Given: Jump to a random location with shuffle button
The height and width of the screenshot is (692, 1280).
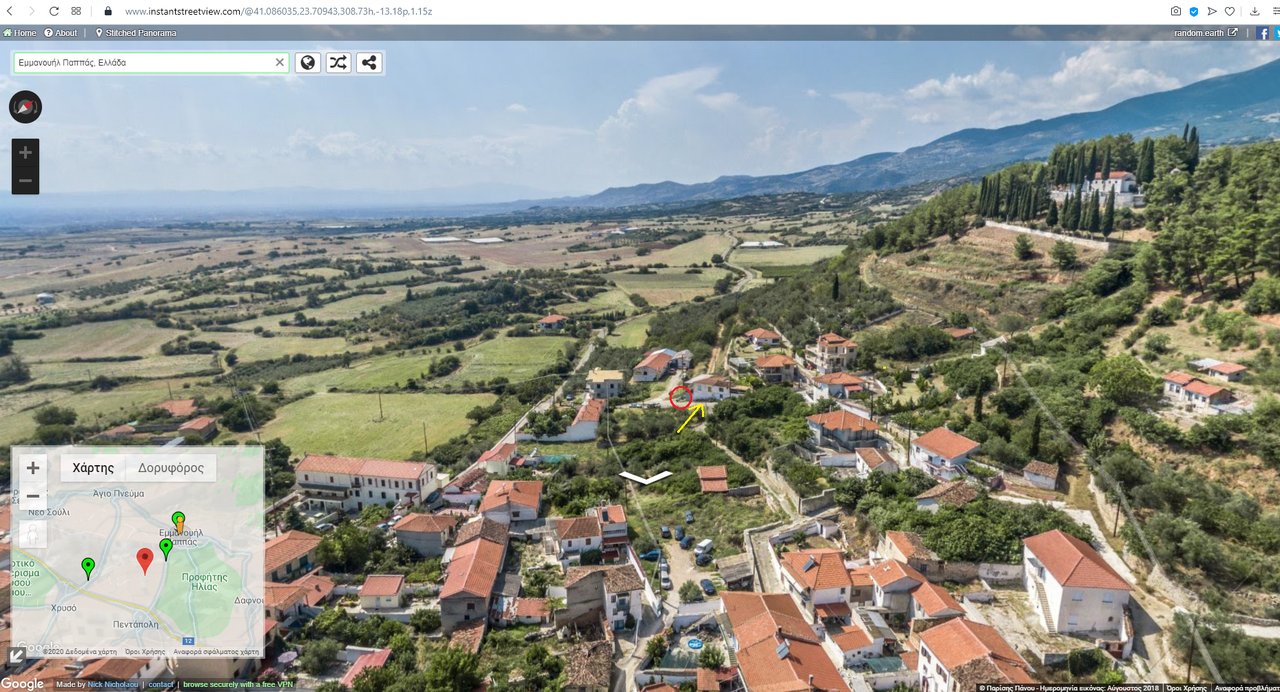Looking at the screenshot, I should pyautogui.click(x=338, y=62).
